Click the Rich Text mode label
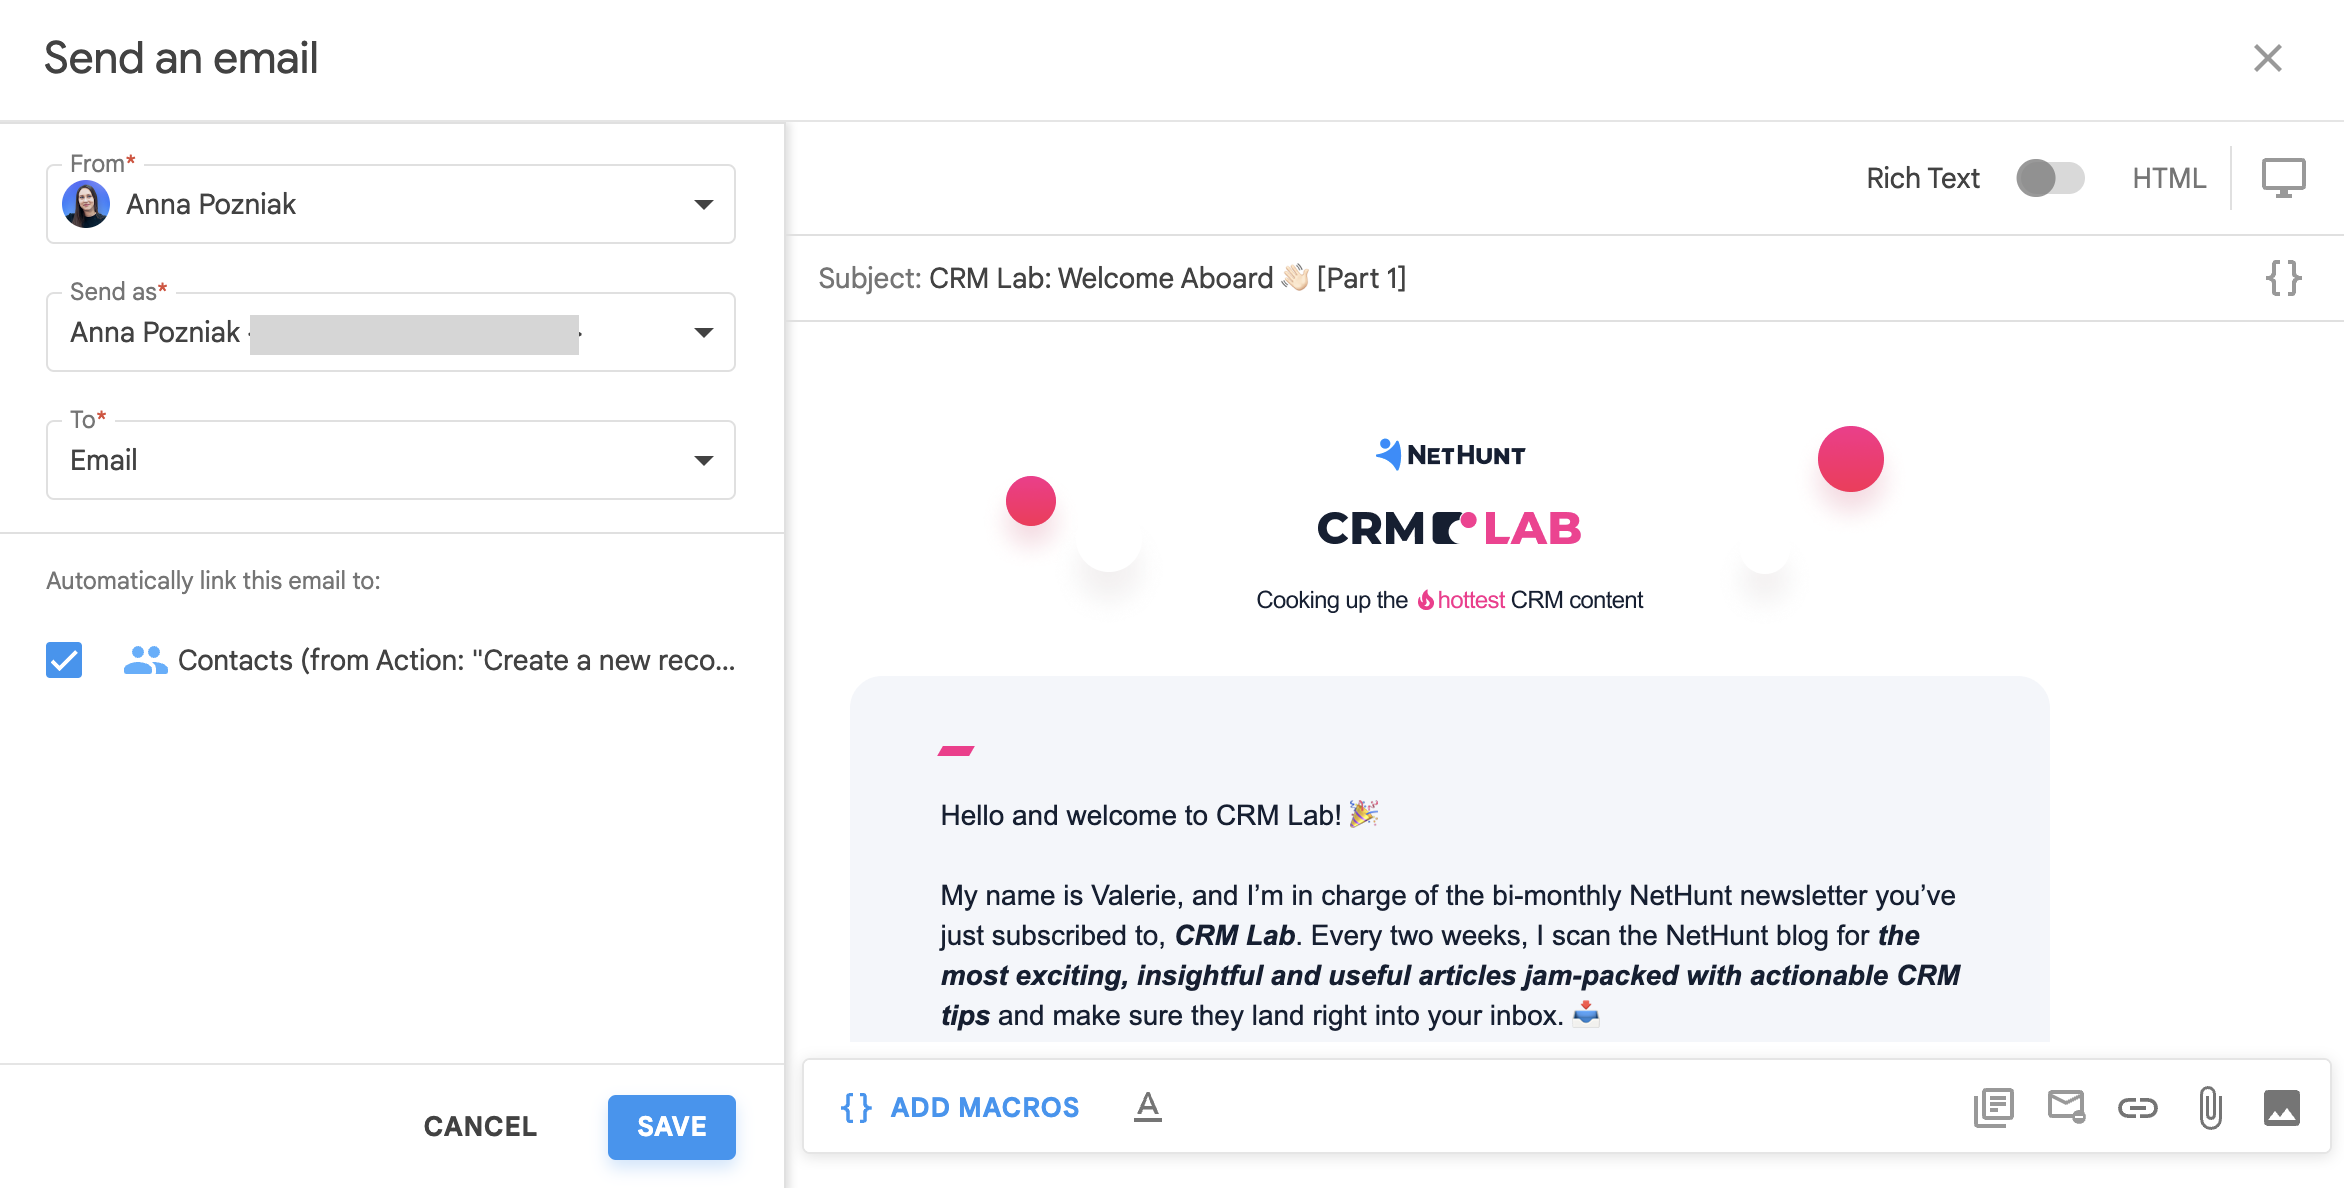 [x=1922, y=178]
